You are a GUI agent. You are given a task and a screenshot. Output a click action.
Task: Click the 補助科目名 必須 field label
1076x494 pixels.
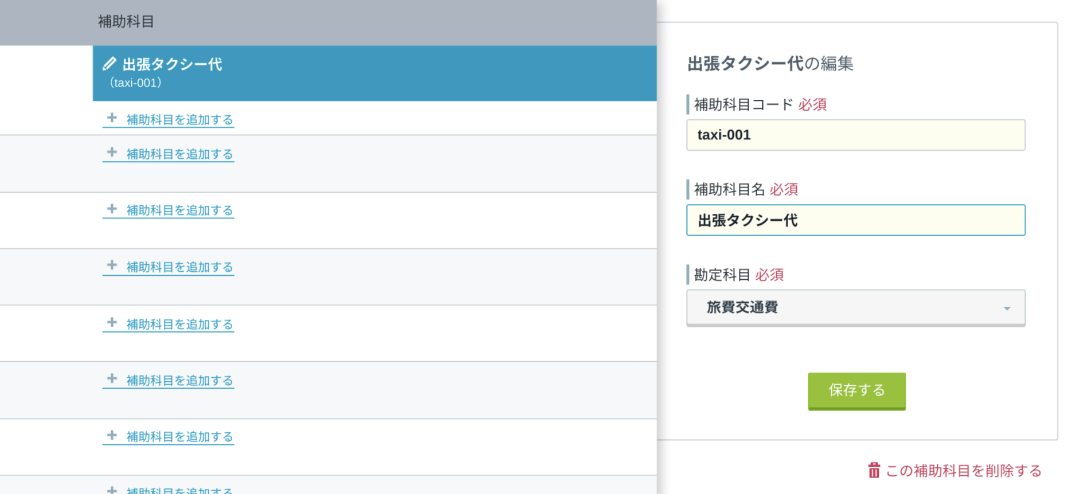click(746, 190)
